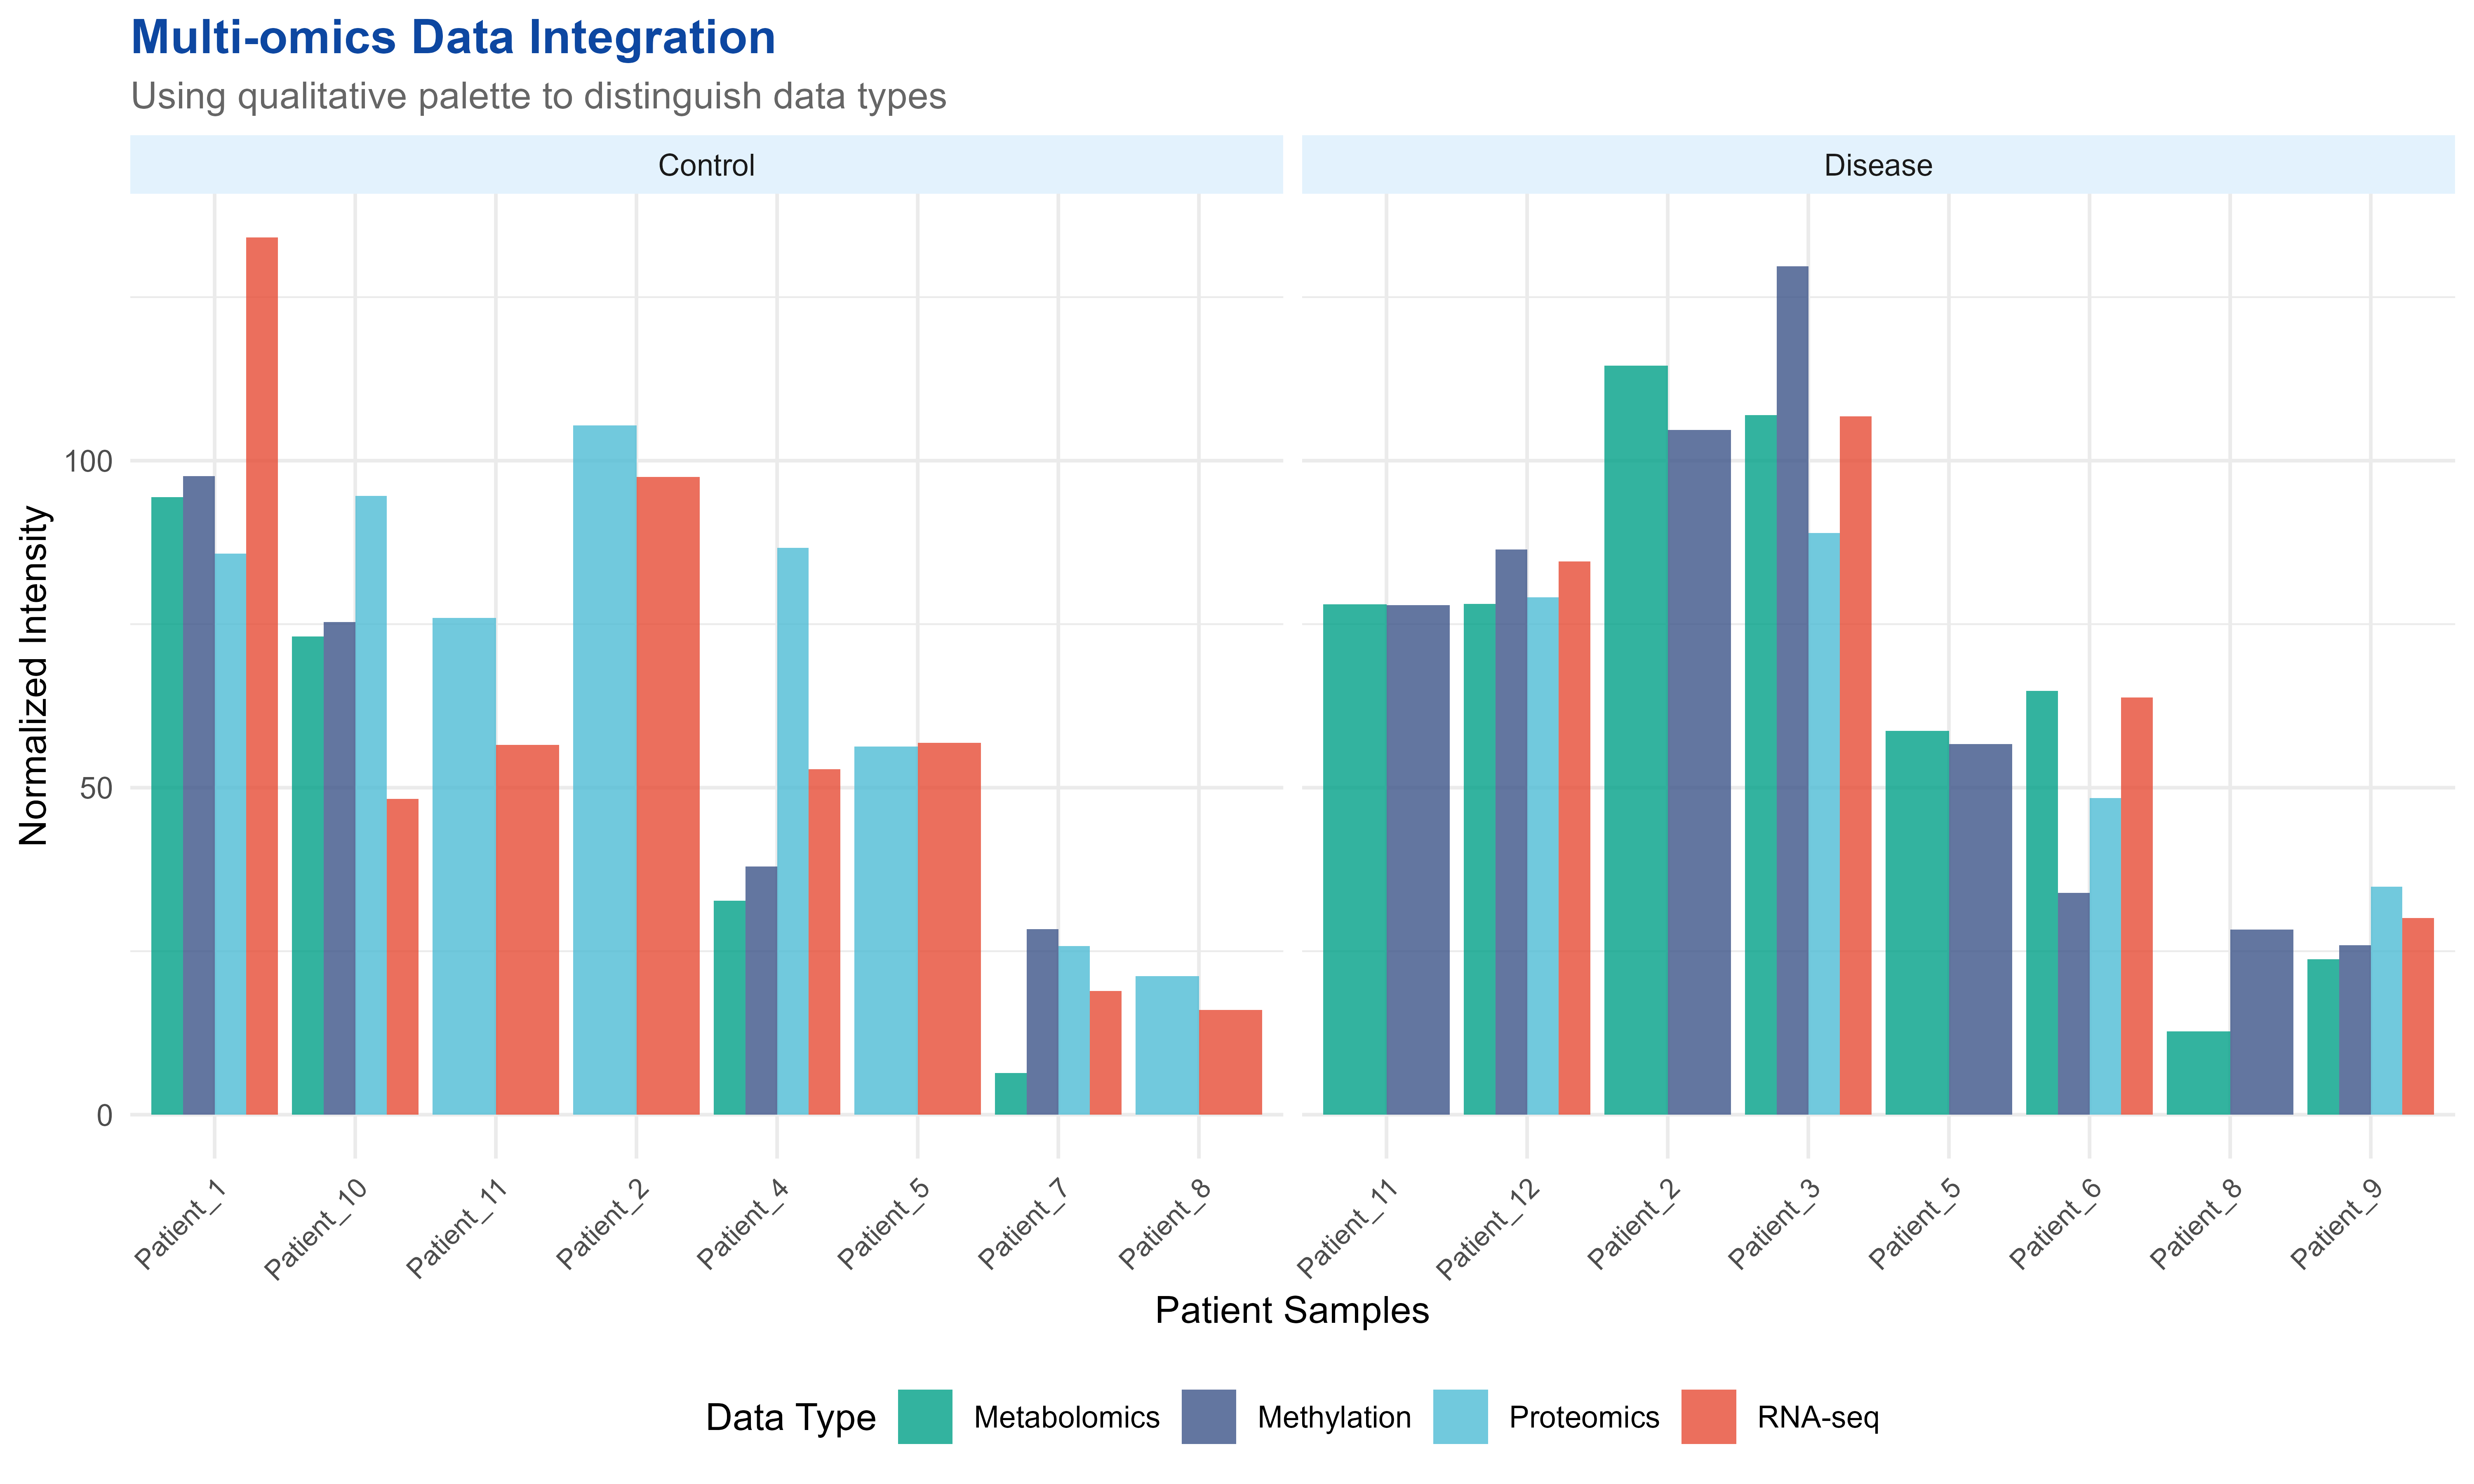Click the Proteomics bar for Control Patient_2
This screenshot has width=2474, height=1484.
pos(604,770)
